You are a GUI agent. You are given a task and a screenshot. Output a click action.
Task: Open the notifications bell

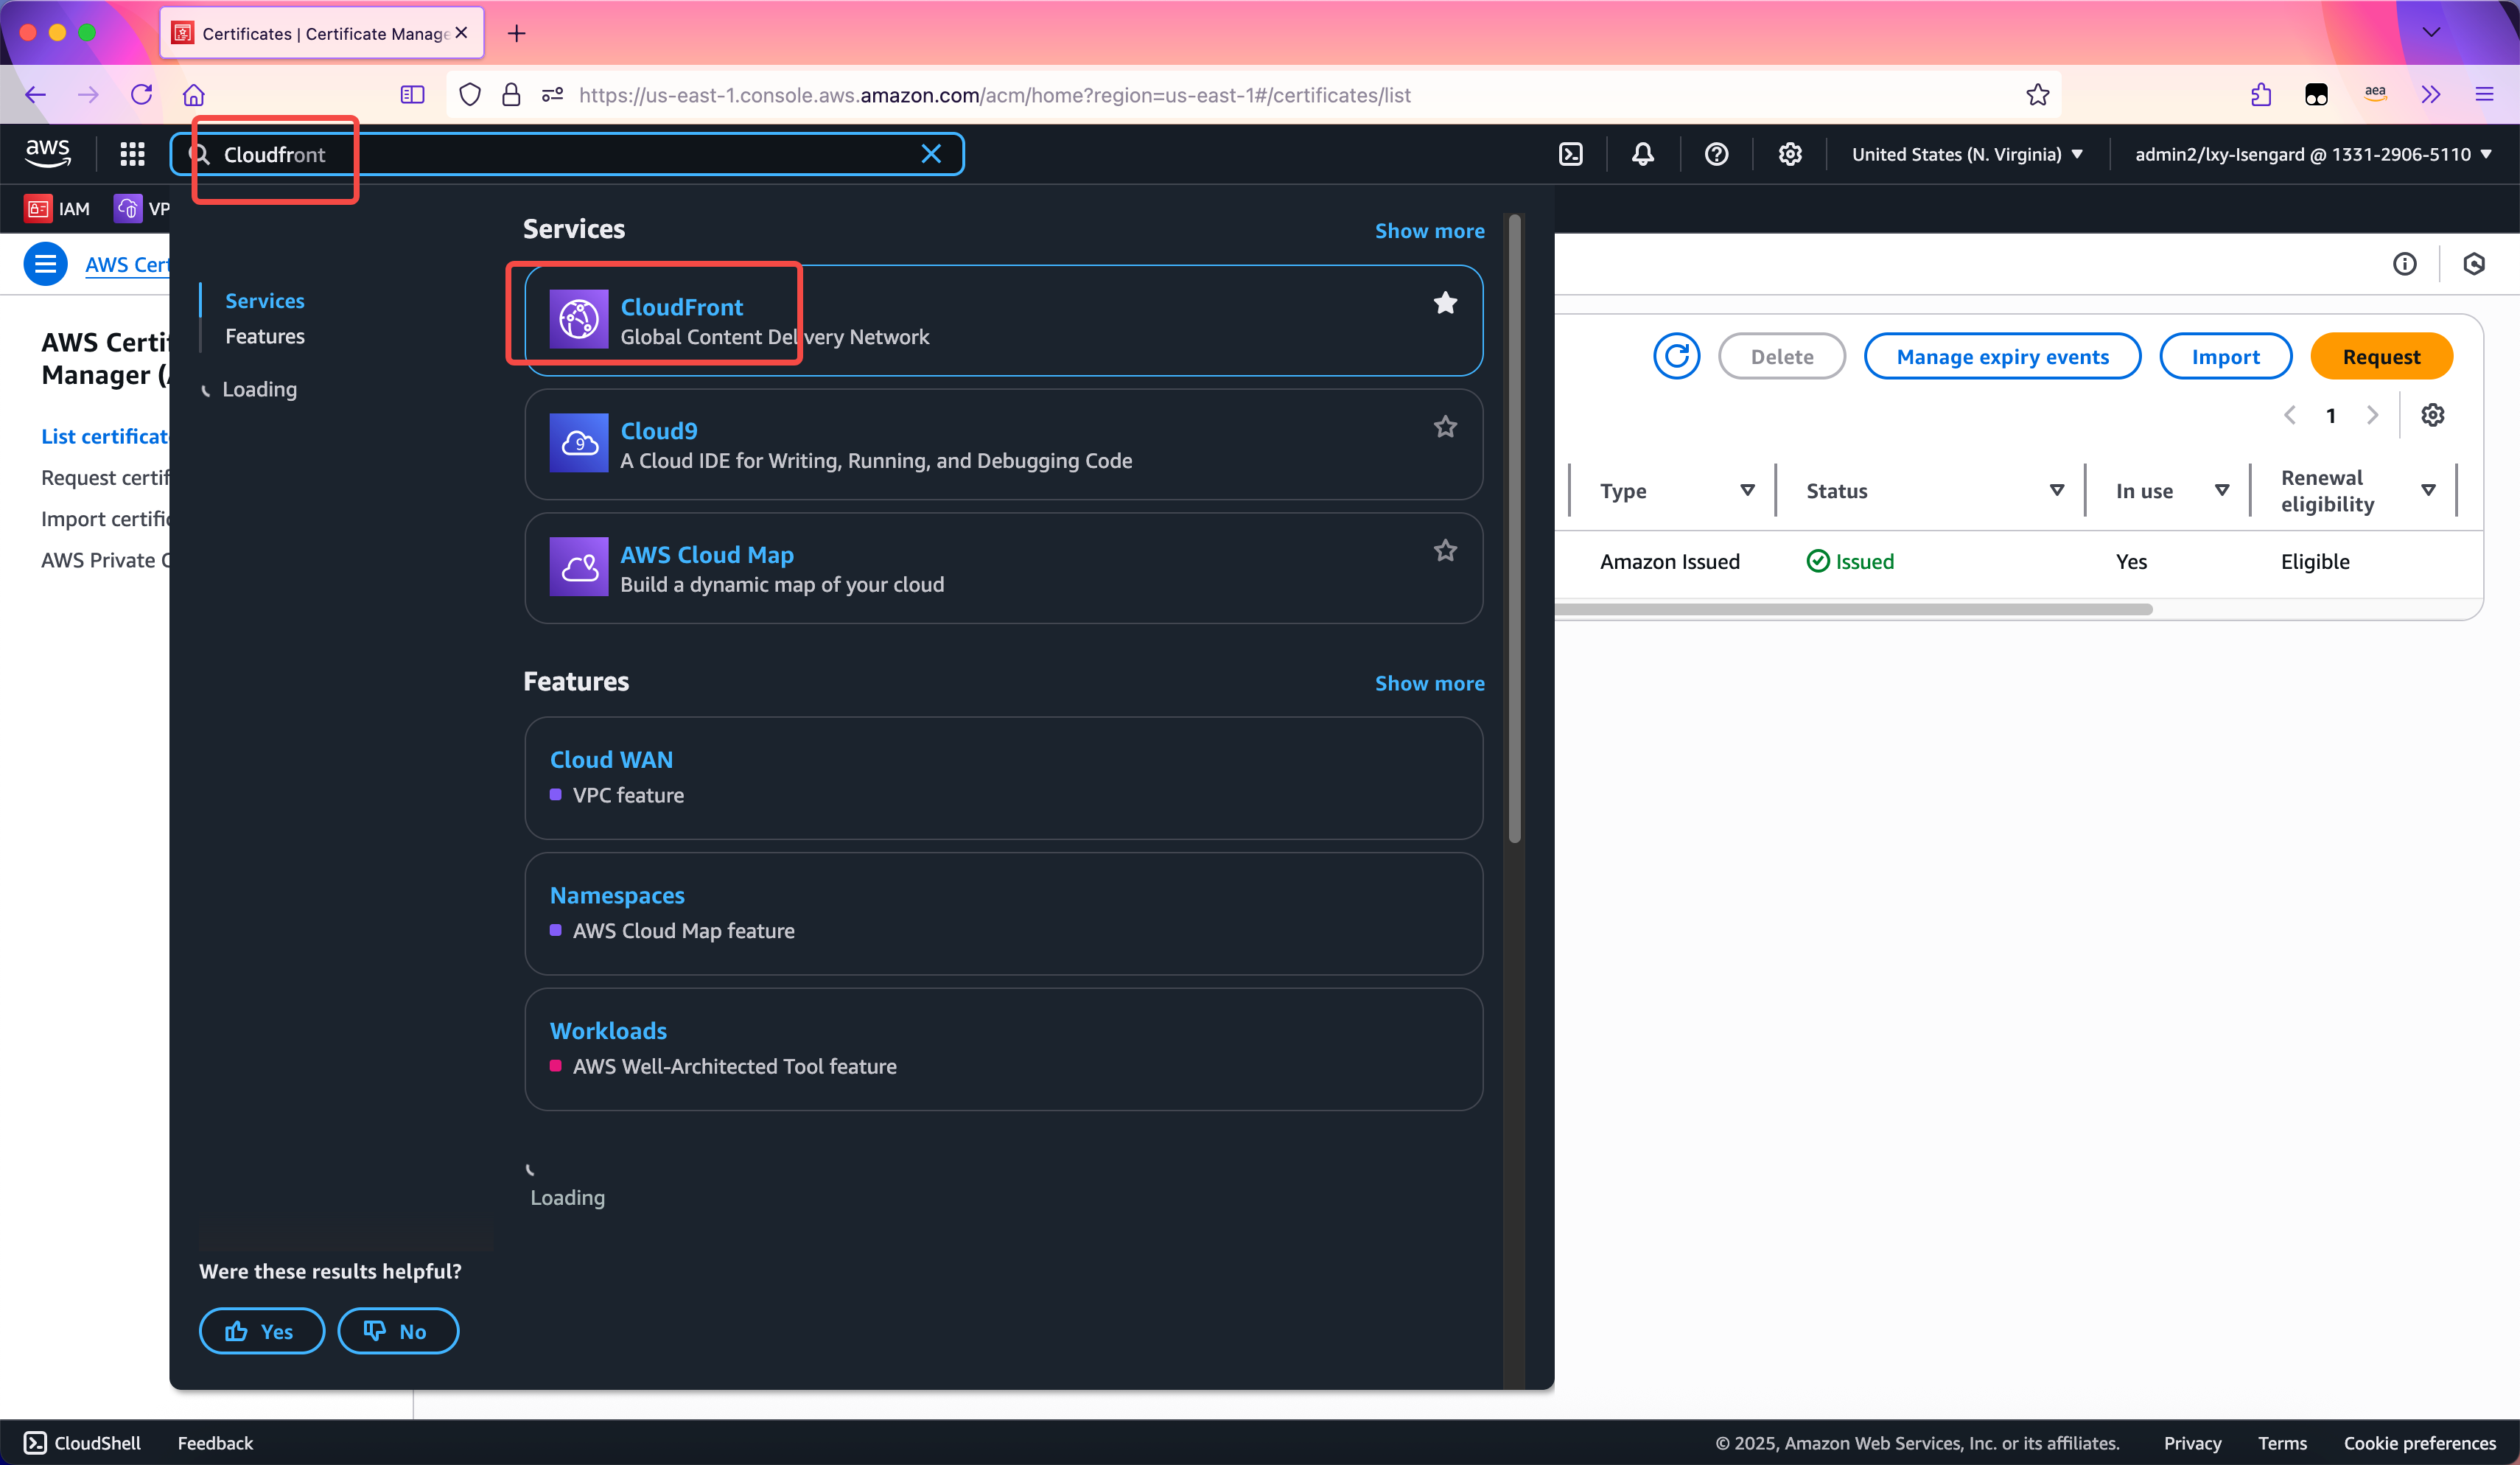[1643, 154]
